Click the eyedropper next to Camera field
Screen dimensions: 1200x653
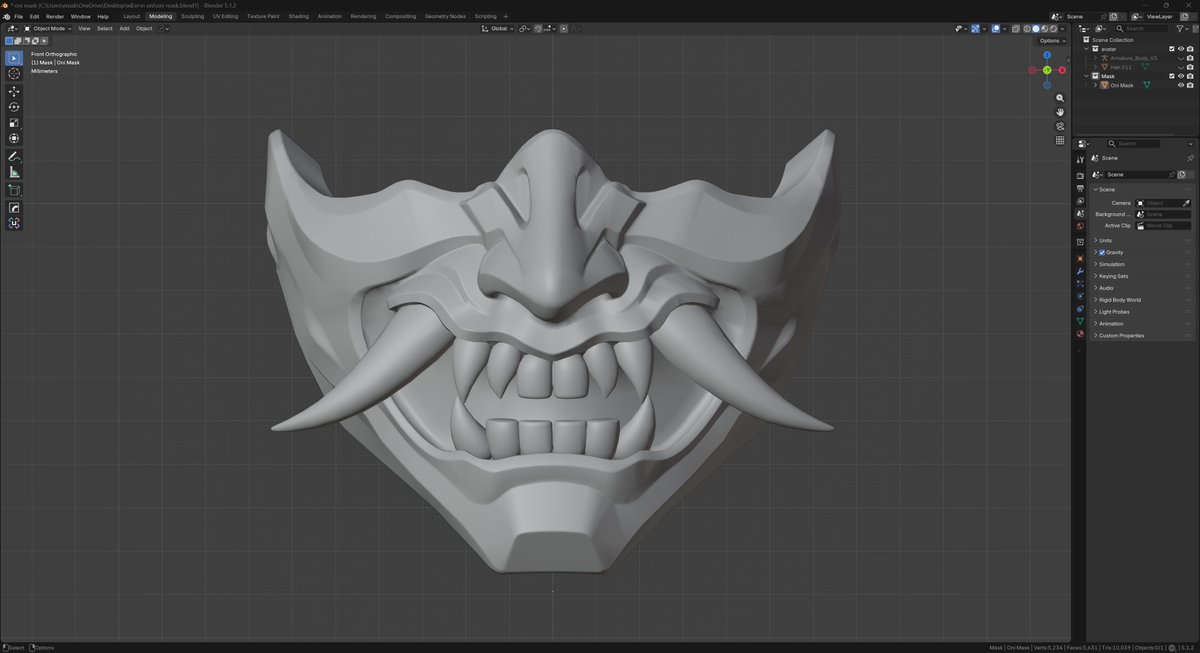(1187, 203)
